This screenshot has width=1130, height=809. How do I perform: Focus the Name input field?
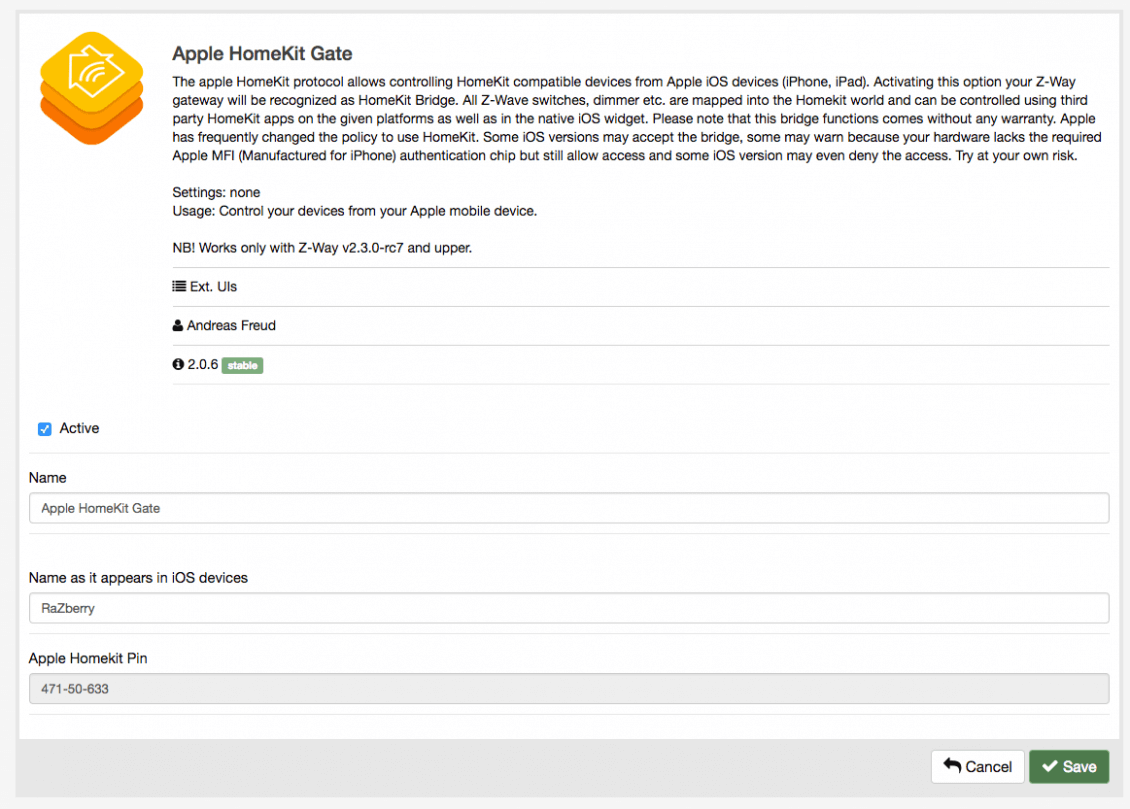point(568,508)
